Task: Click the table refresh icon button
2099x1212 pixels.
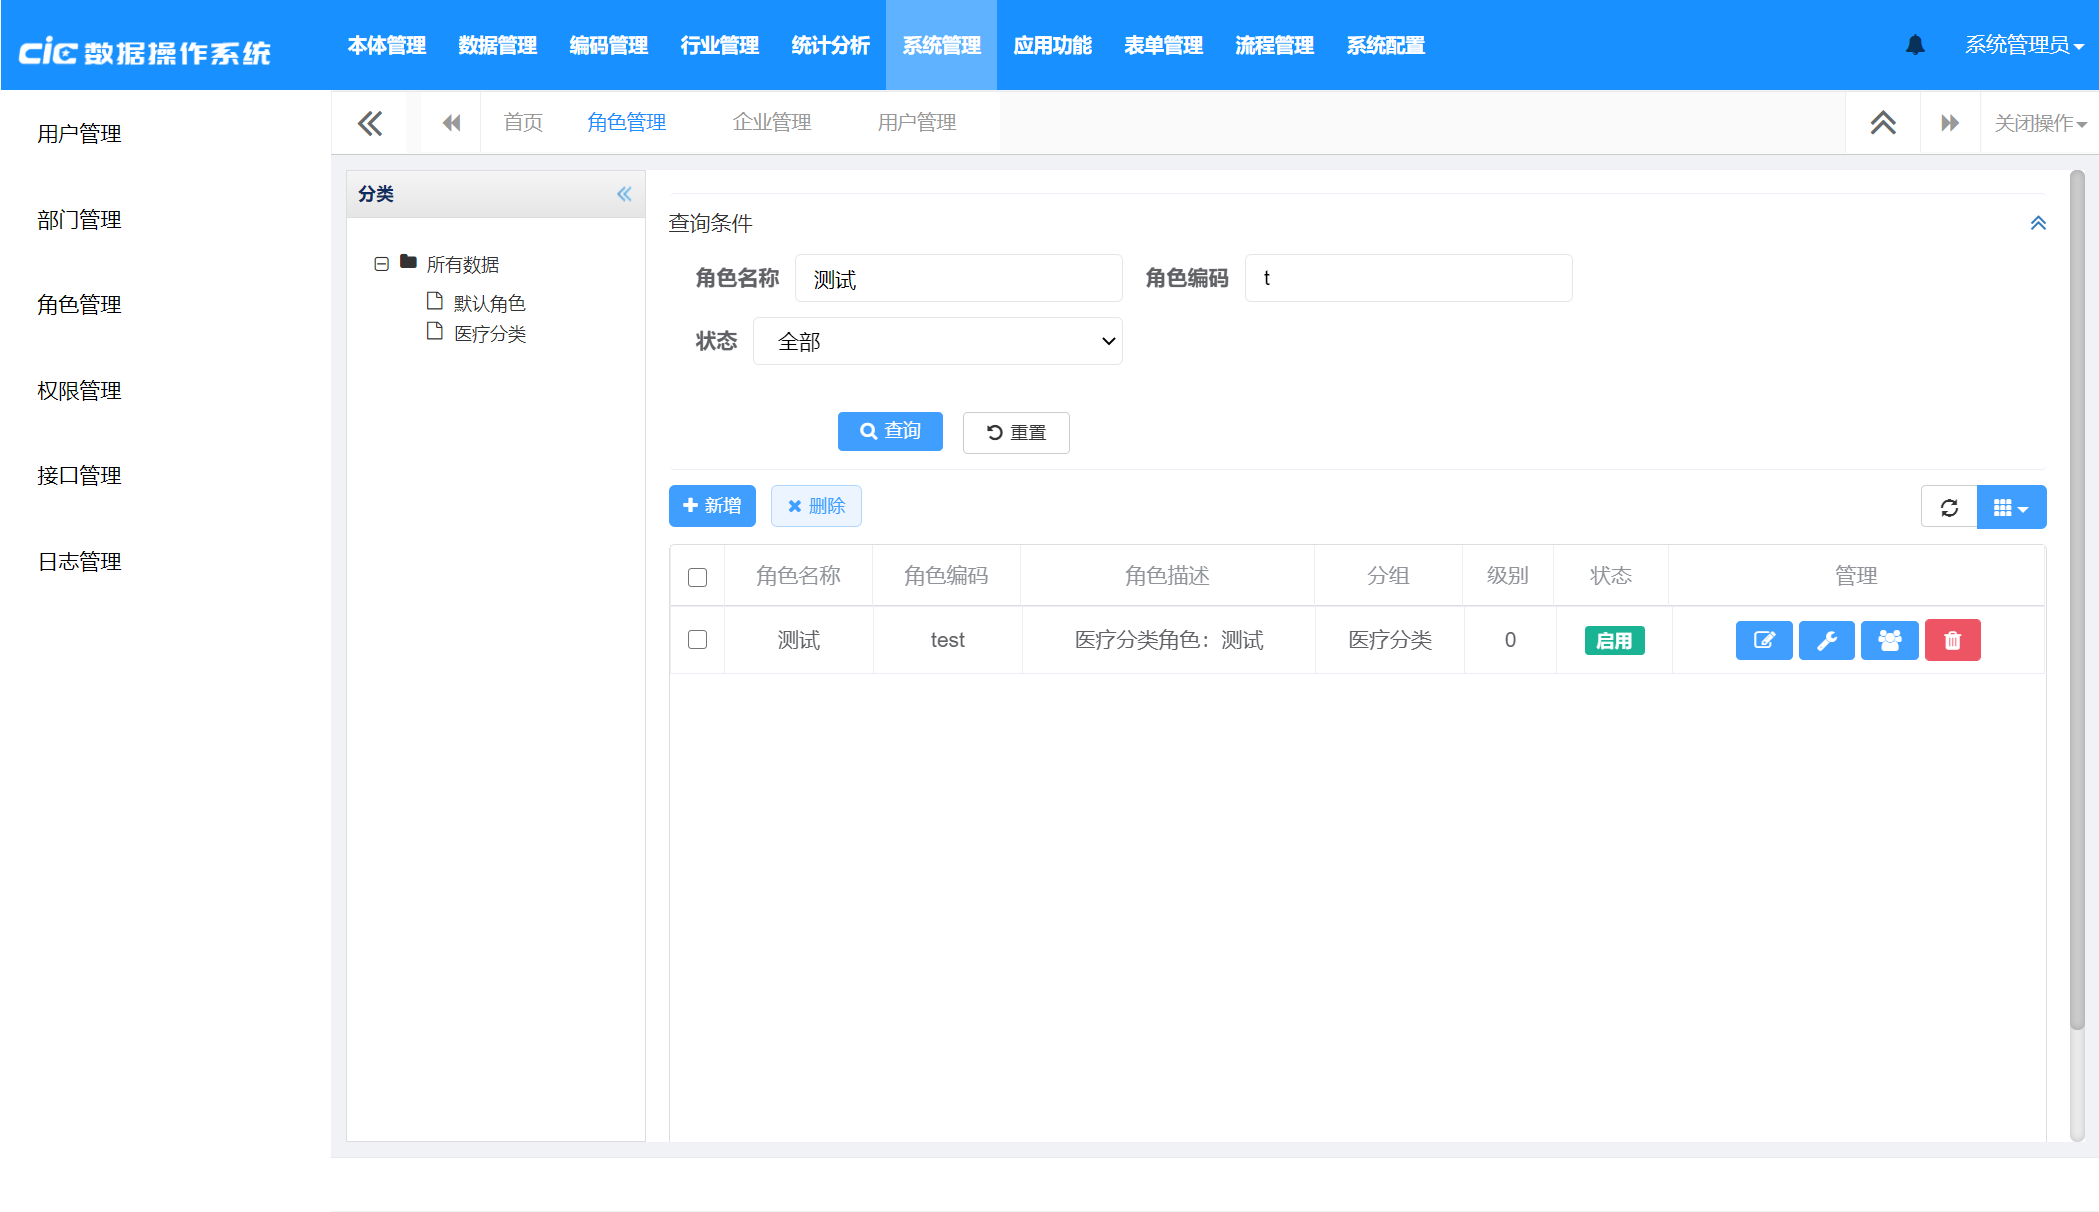Action: [1949, 507]
